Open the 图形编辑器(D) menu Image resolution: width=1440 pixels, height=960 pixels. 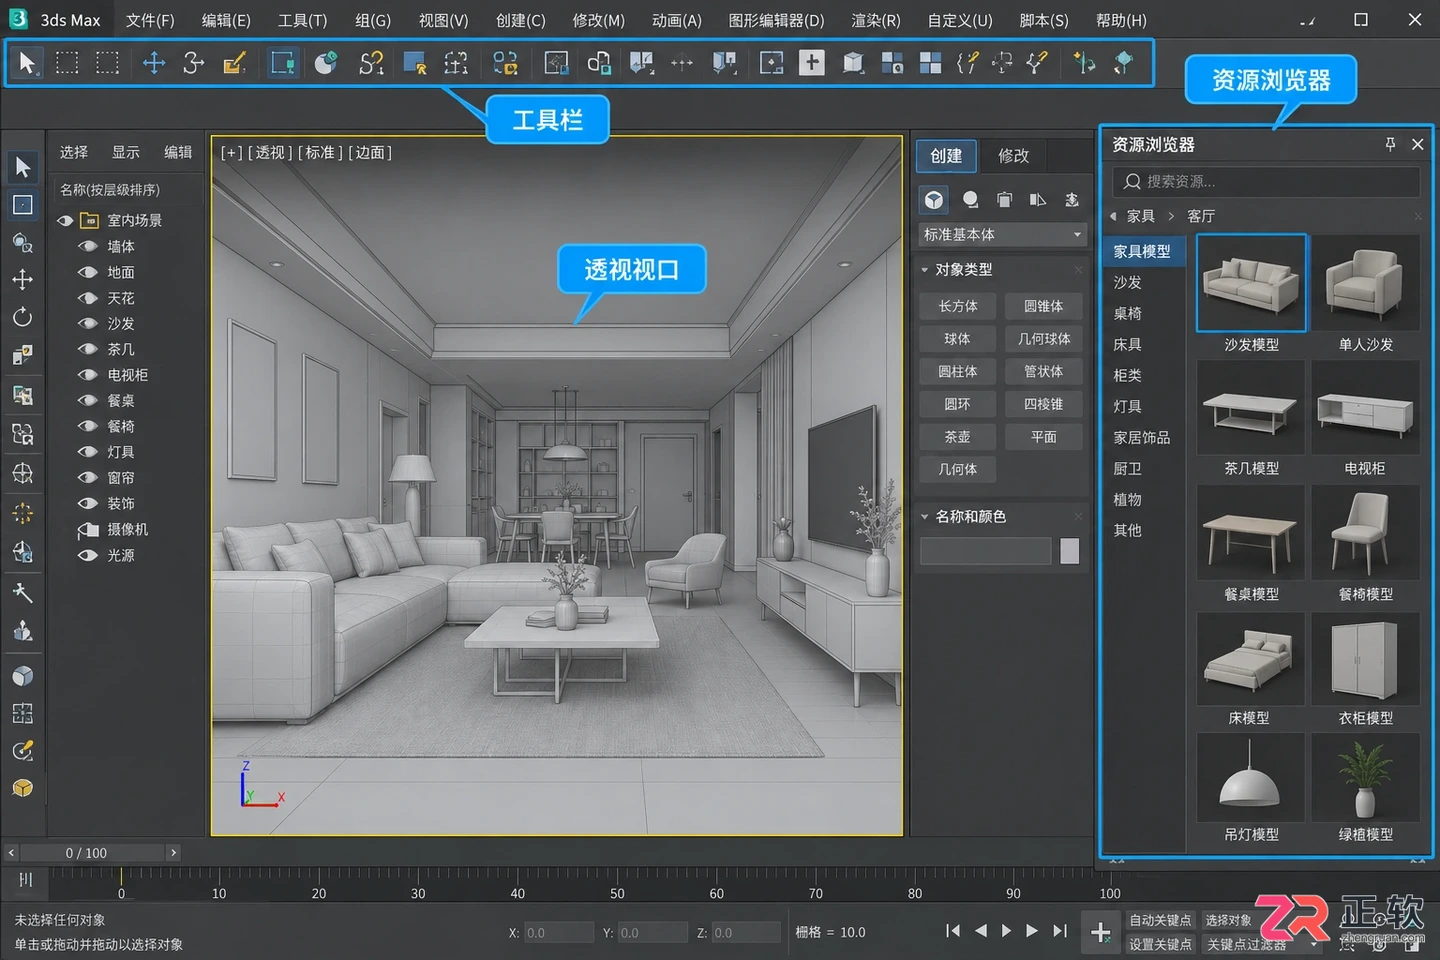point(776,20)
